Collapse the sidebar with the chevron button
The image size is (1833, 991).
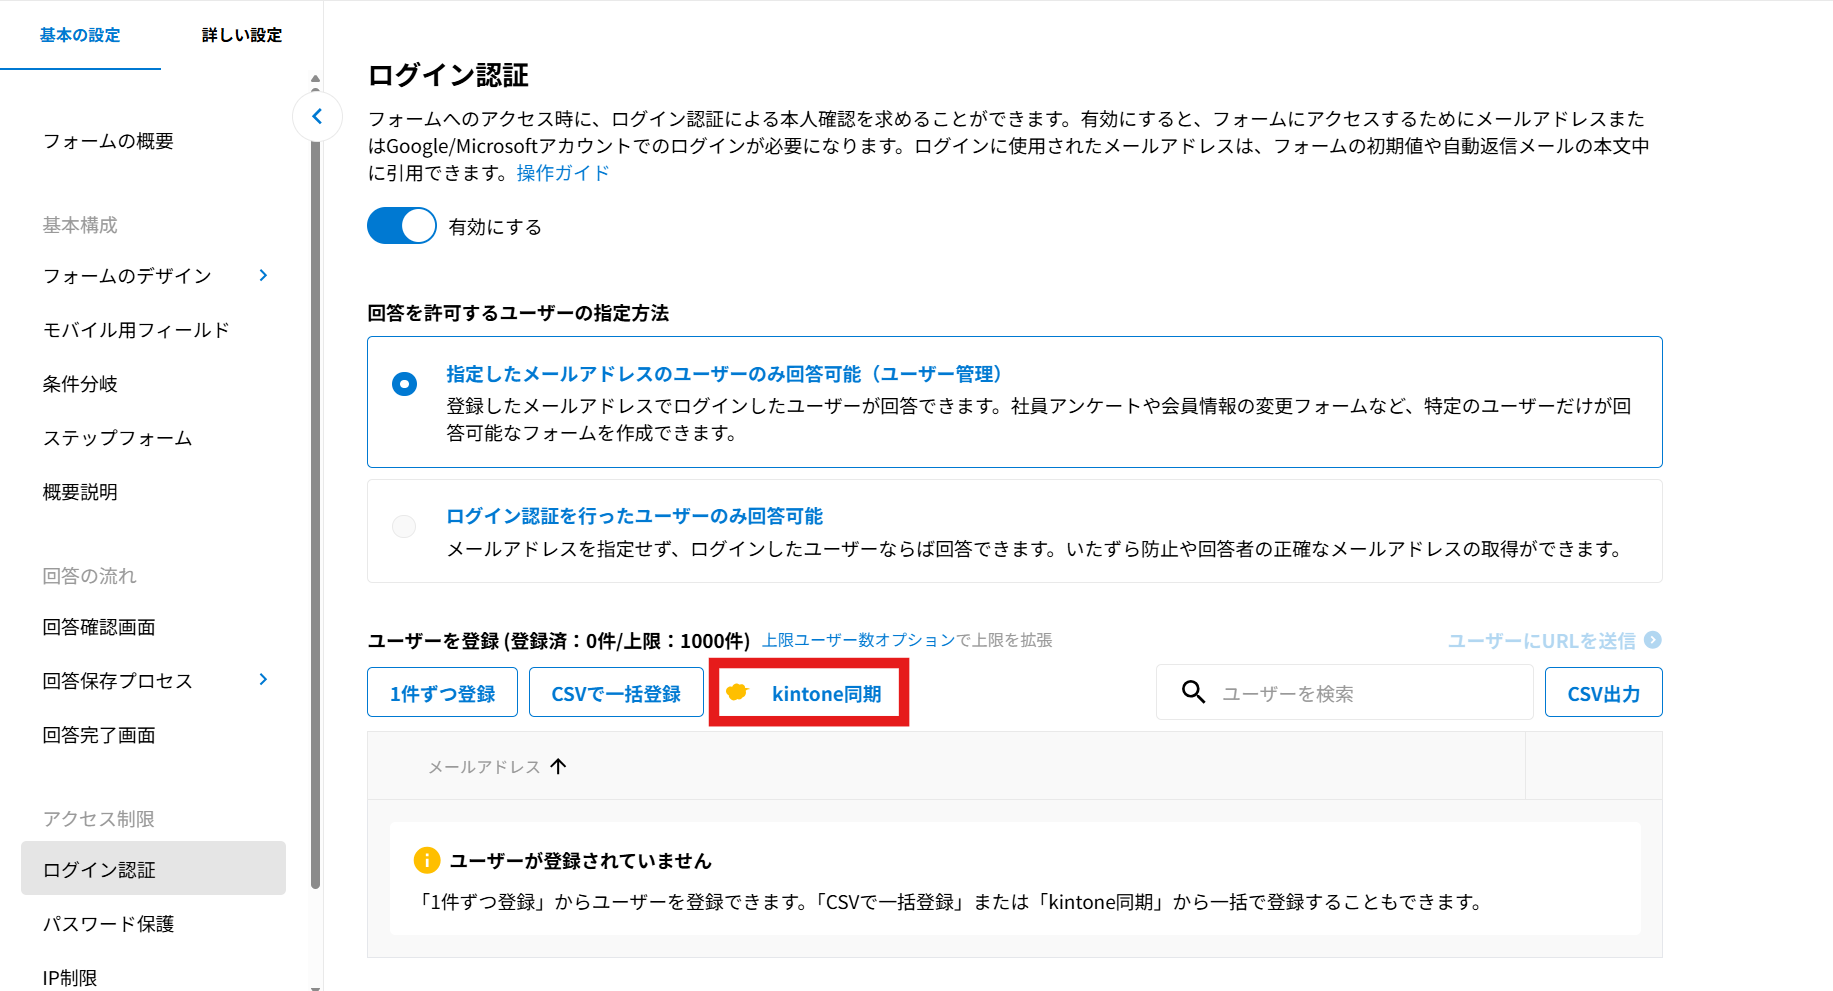(x=317, y=117)
